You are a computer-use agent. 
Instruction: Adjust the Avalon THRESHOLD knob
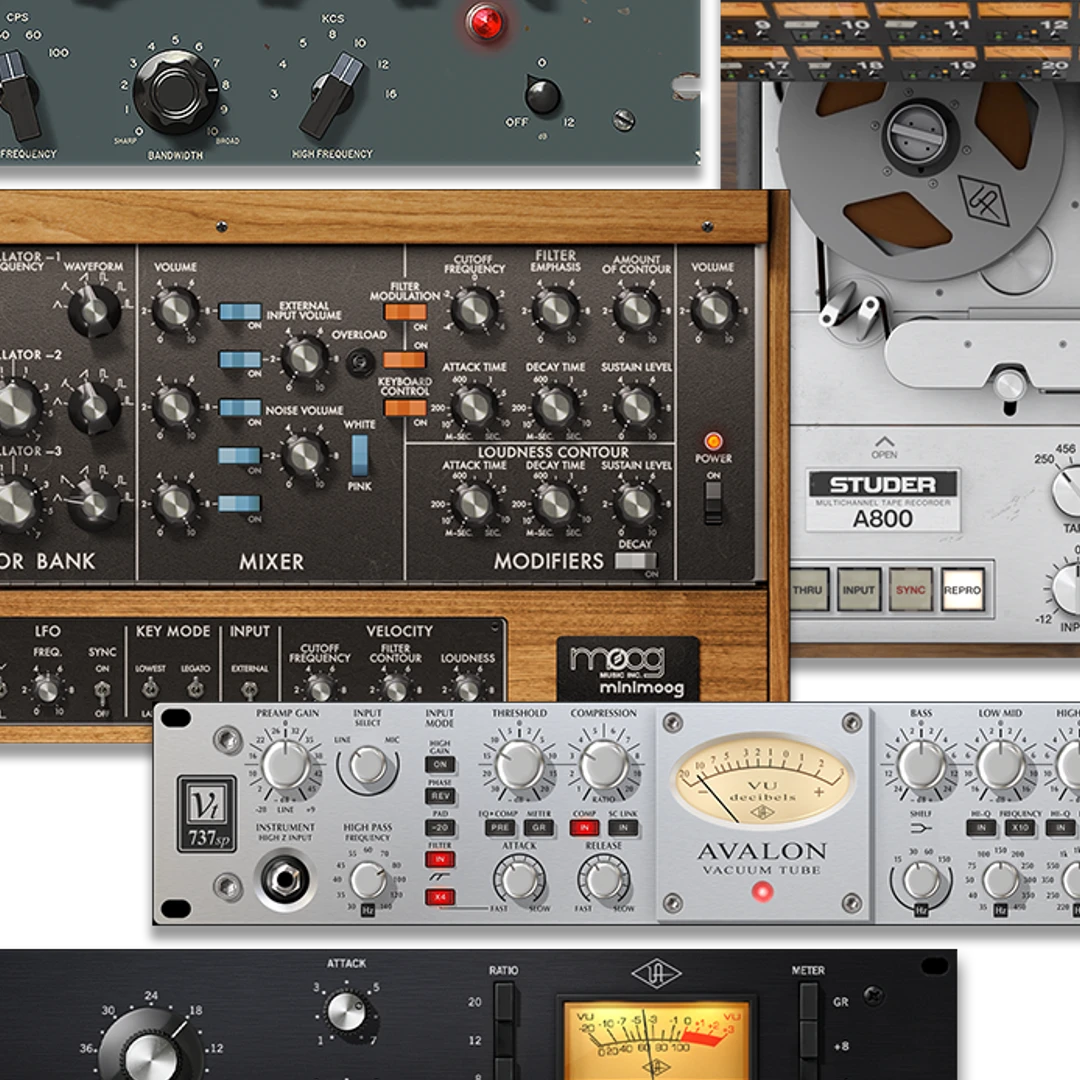(x=519, y=765)
